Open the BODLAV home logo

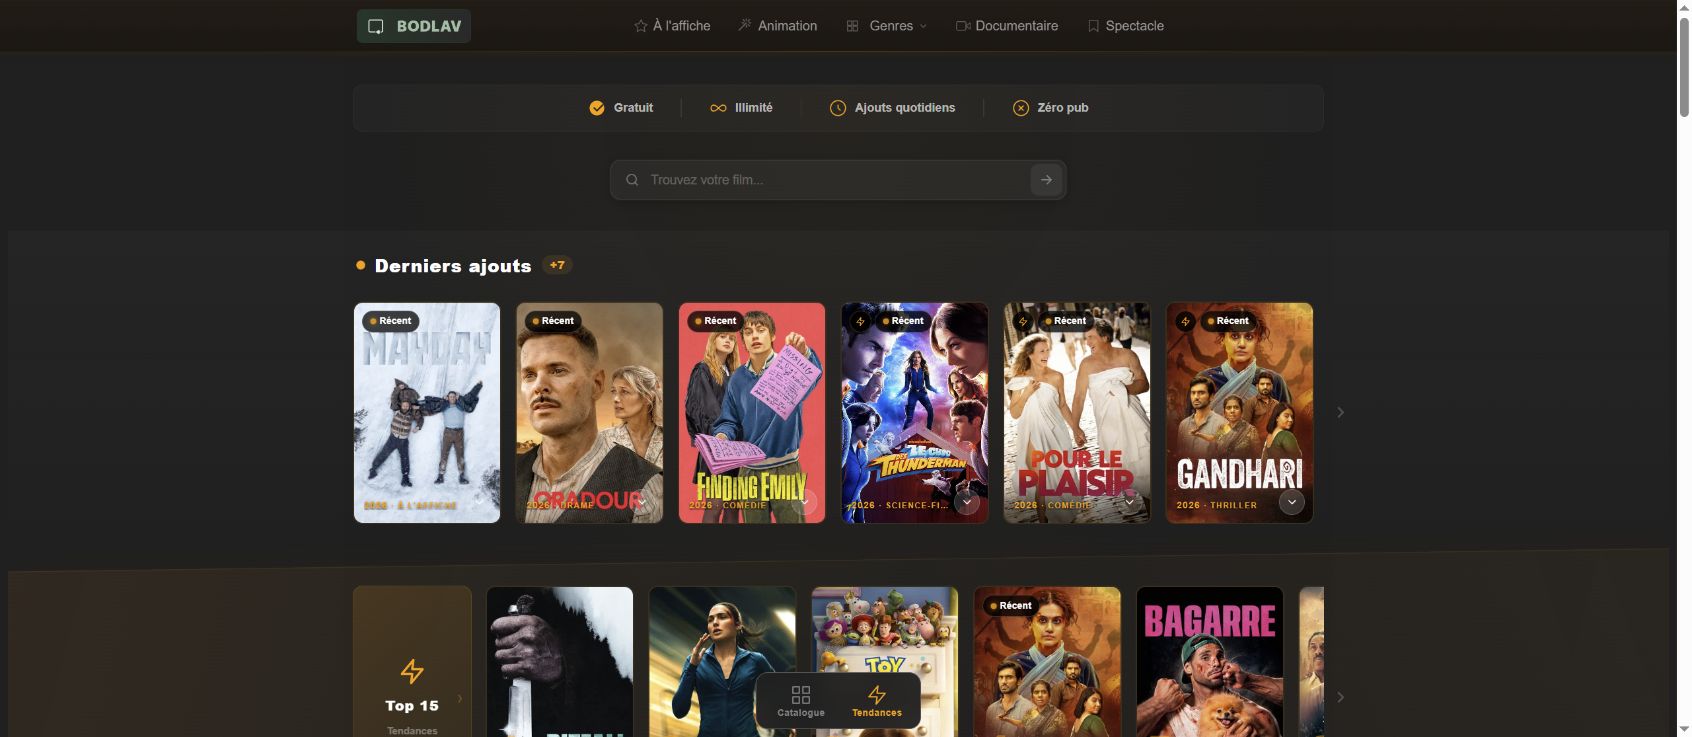[x=414, y=26]
